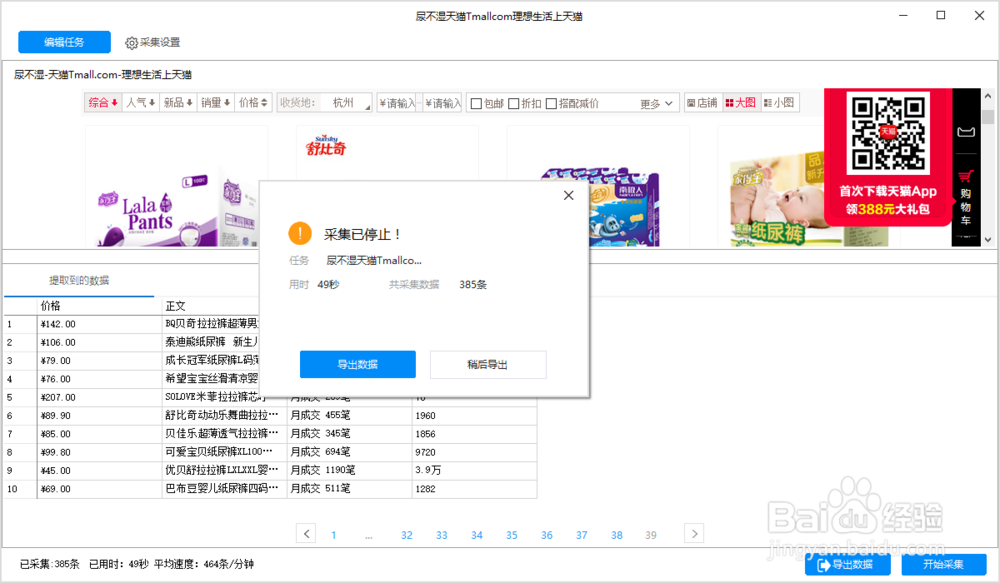This screenshot has width=1000, height=583.
Task: Enable the 搭配减价 checkbox
Action: point(551,103)
